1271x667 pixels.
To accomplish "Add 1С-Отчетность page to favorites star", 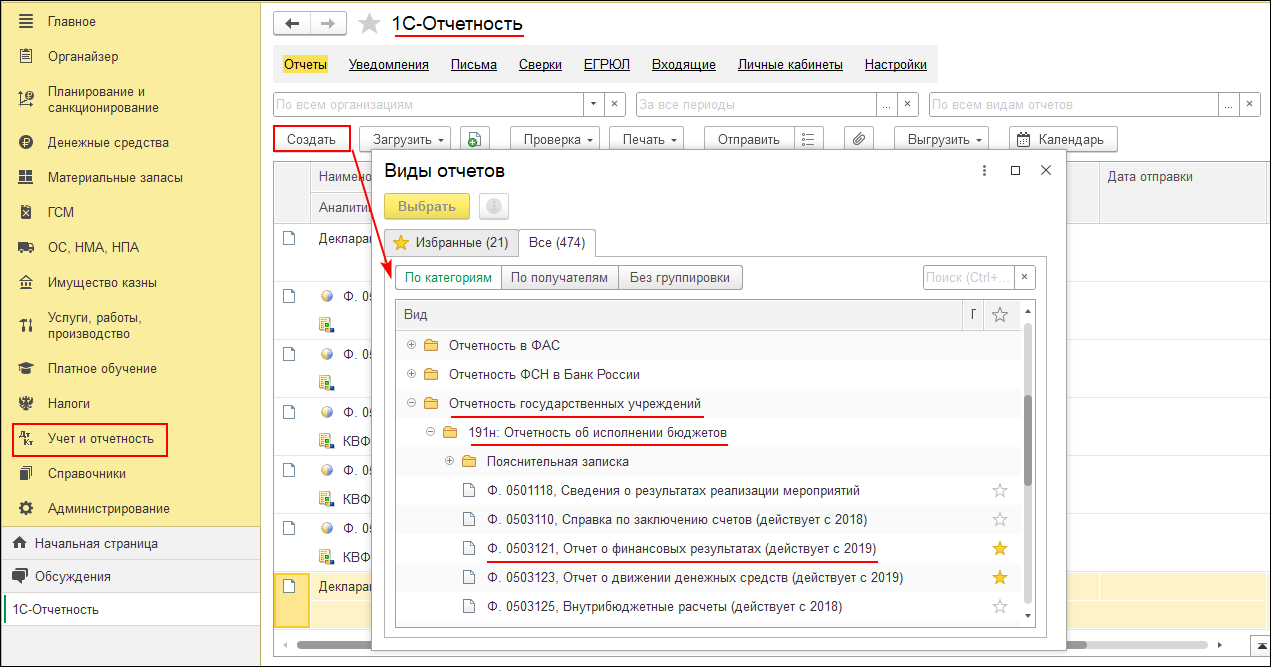I will pyautogui.click(x=370, y=24).
